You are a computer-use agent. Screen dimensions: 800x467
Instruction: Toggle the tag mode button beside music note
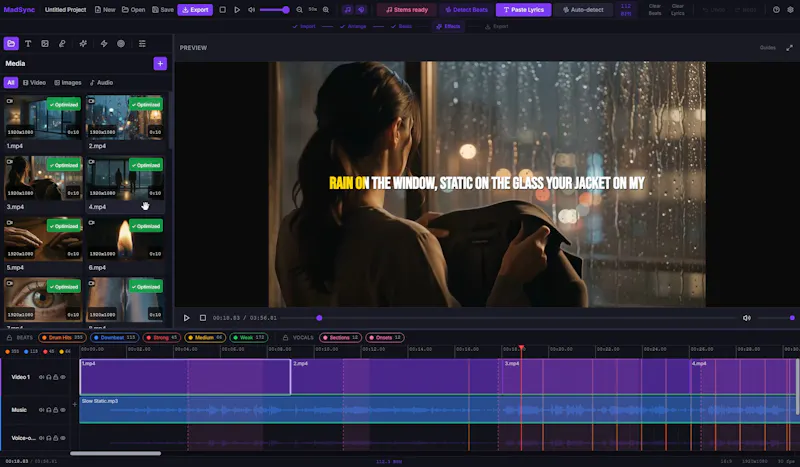point(361,10)
